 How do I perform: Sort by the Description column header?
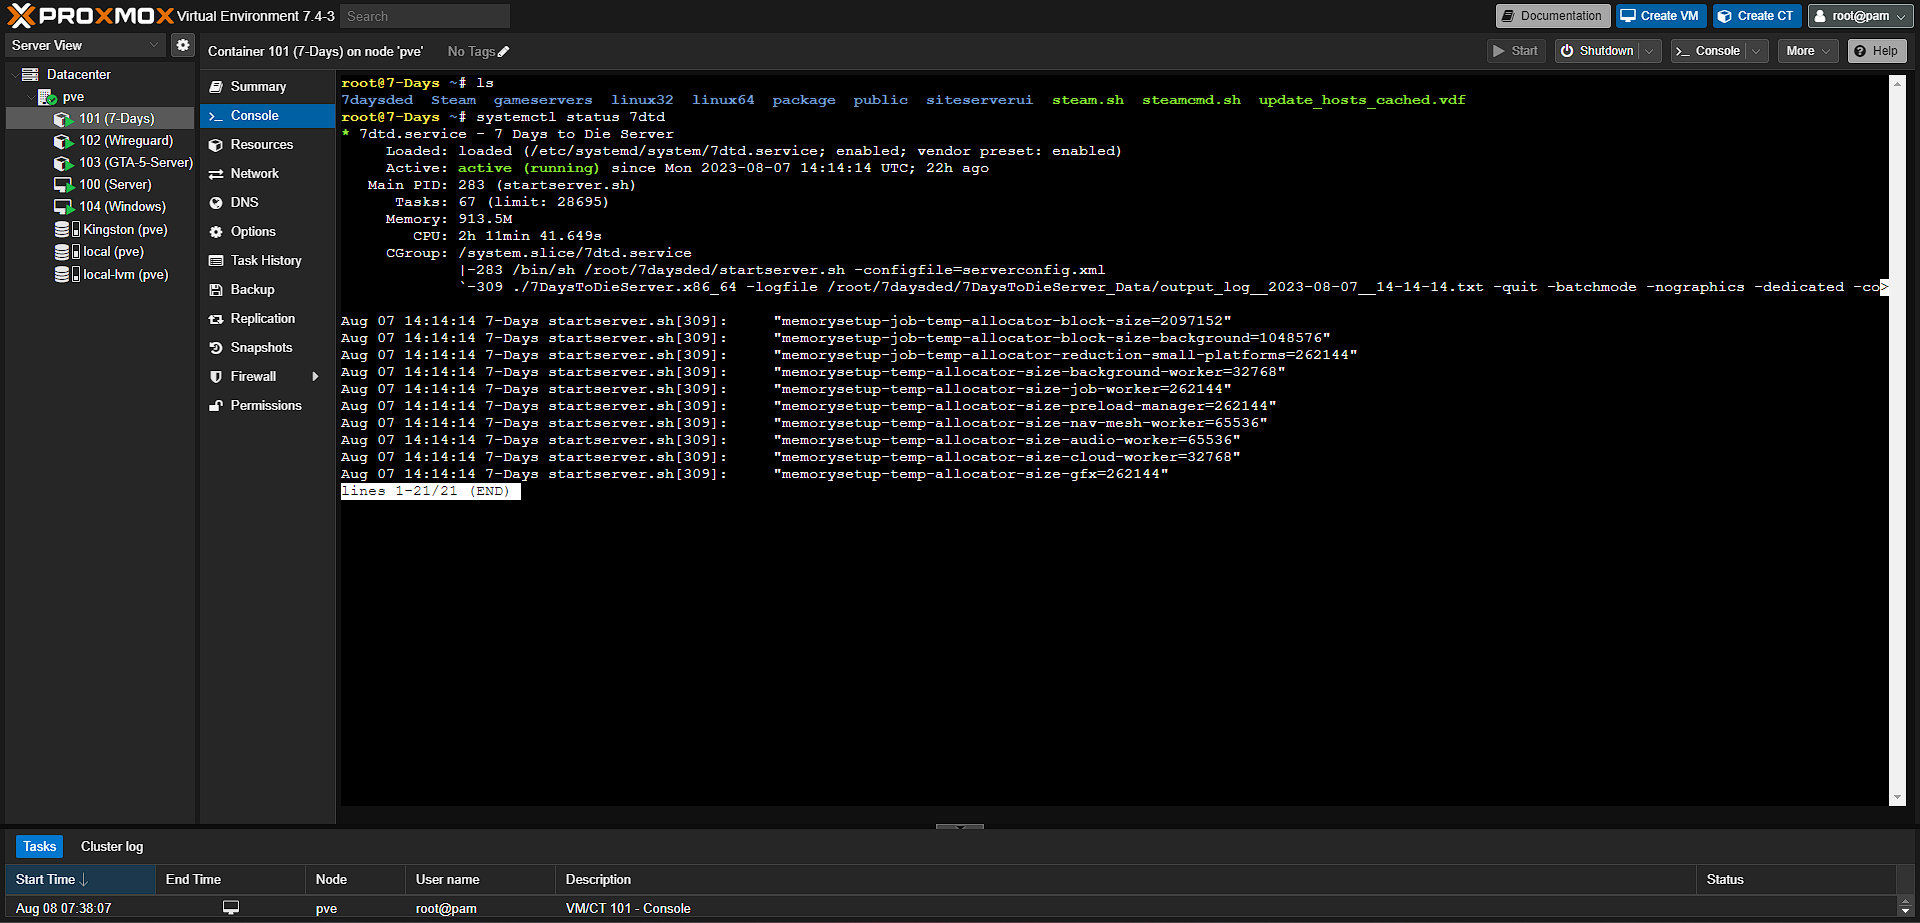pyautogui.click(x=1125, y=880)
